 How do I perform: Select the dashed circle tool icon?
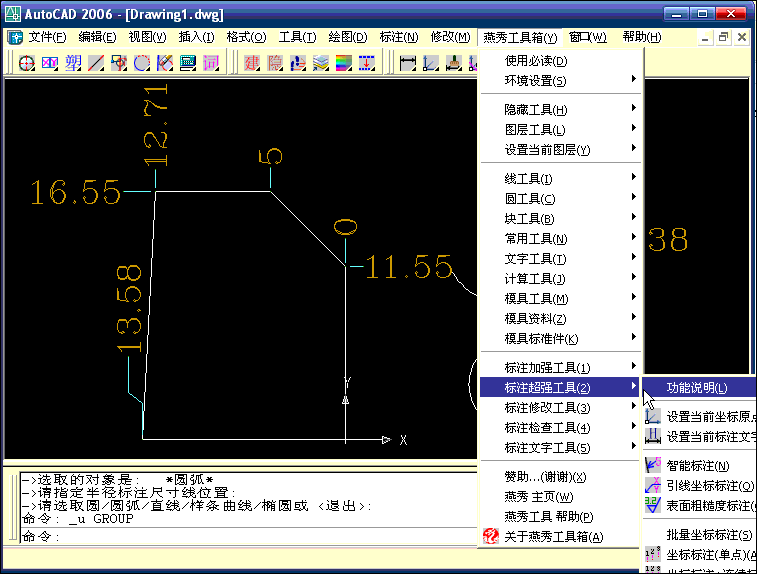[x=142, y=63]
